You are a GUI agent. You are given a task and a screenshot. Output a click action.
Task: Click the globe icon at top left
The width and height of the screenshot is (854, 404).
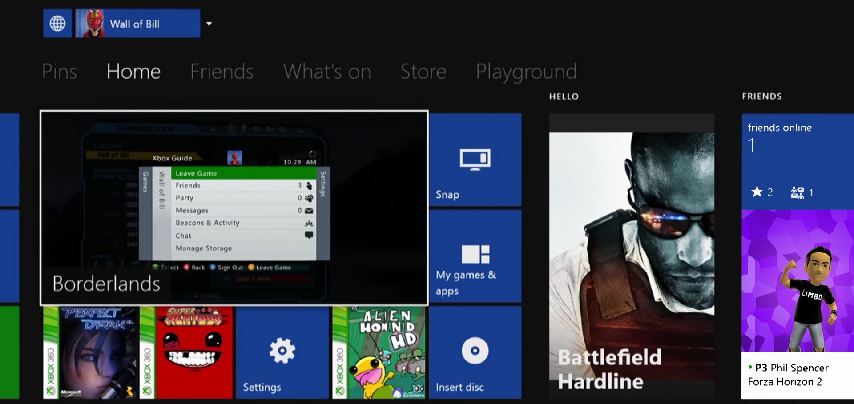coord(58,23)
